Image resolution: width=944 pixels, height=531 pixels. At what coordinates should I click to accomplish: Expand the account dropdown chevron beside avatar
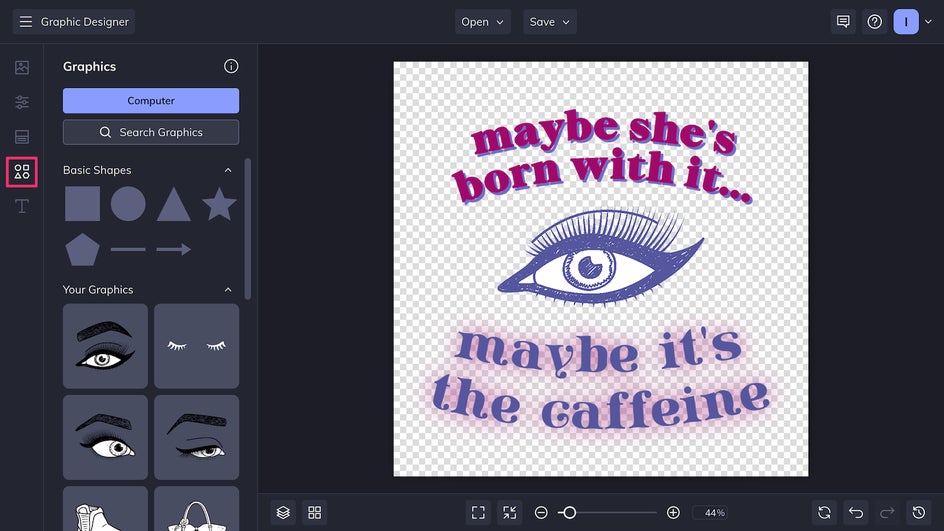point(928,22)
